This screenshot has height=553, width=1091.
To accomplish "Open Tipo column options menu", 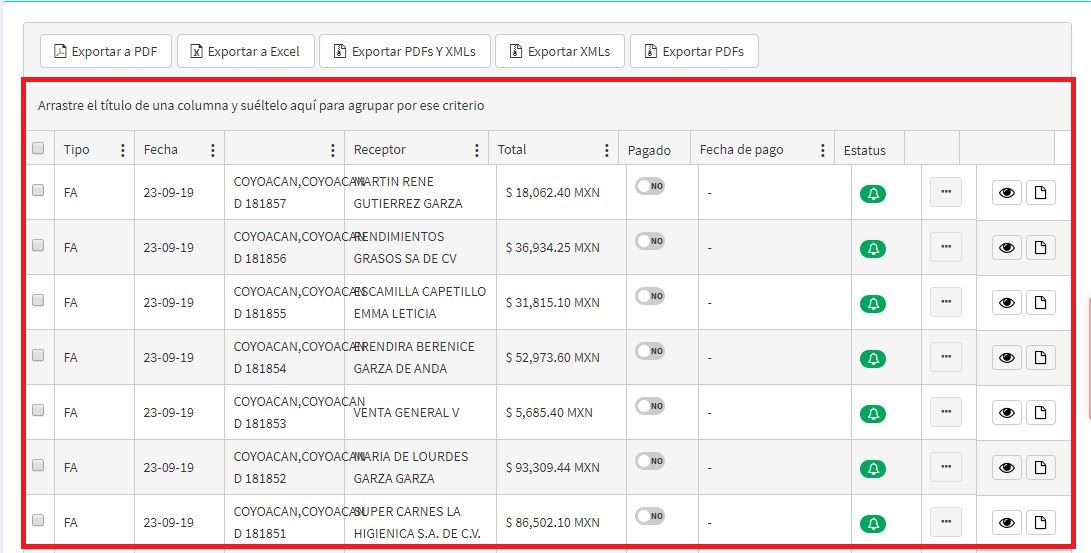I will (123, 150).
